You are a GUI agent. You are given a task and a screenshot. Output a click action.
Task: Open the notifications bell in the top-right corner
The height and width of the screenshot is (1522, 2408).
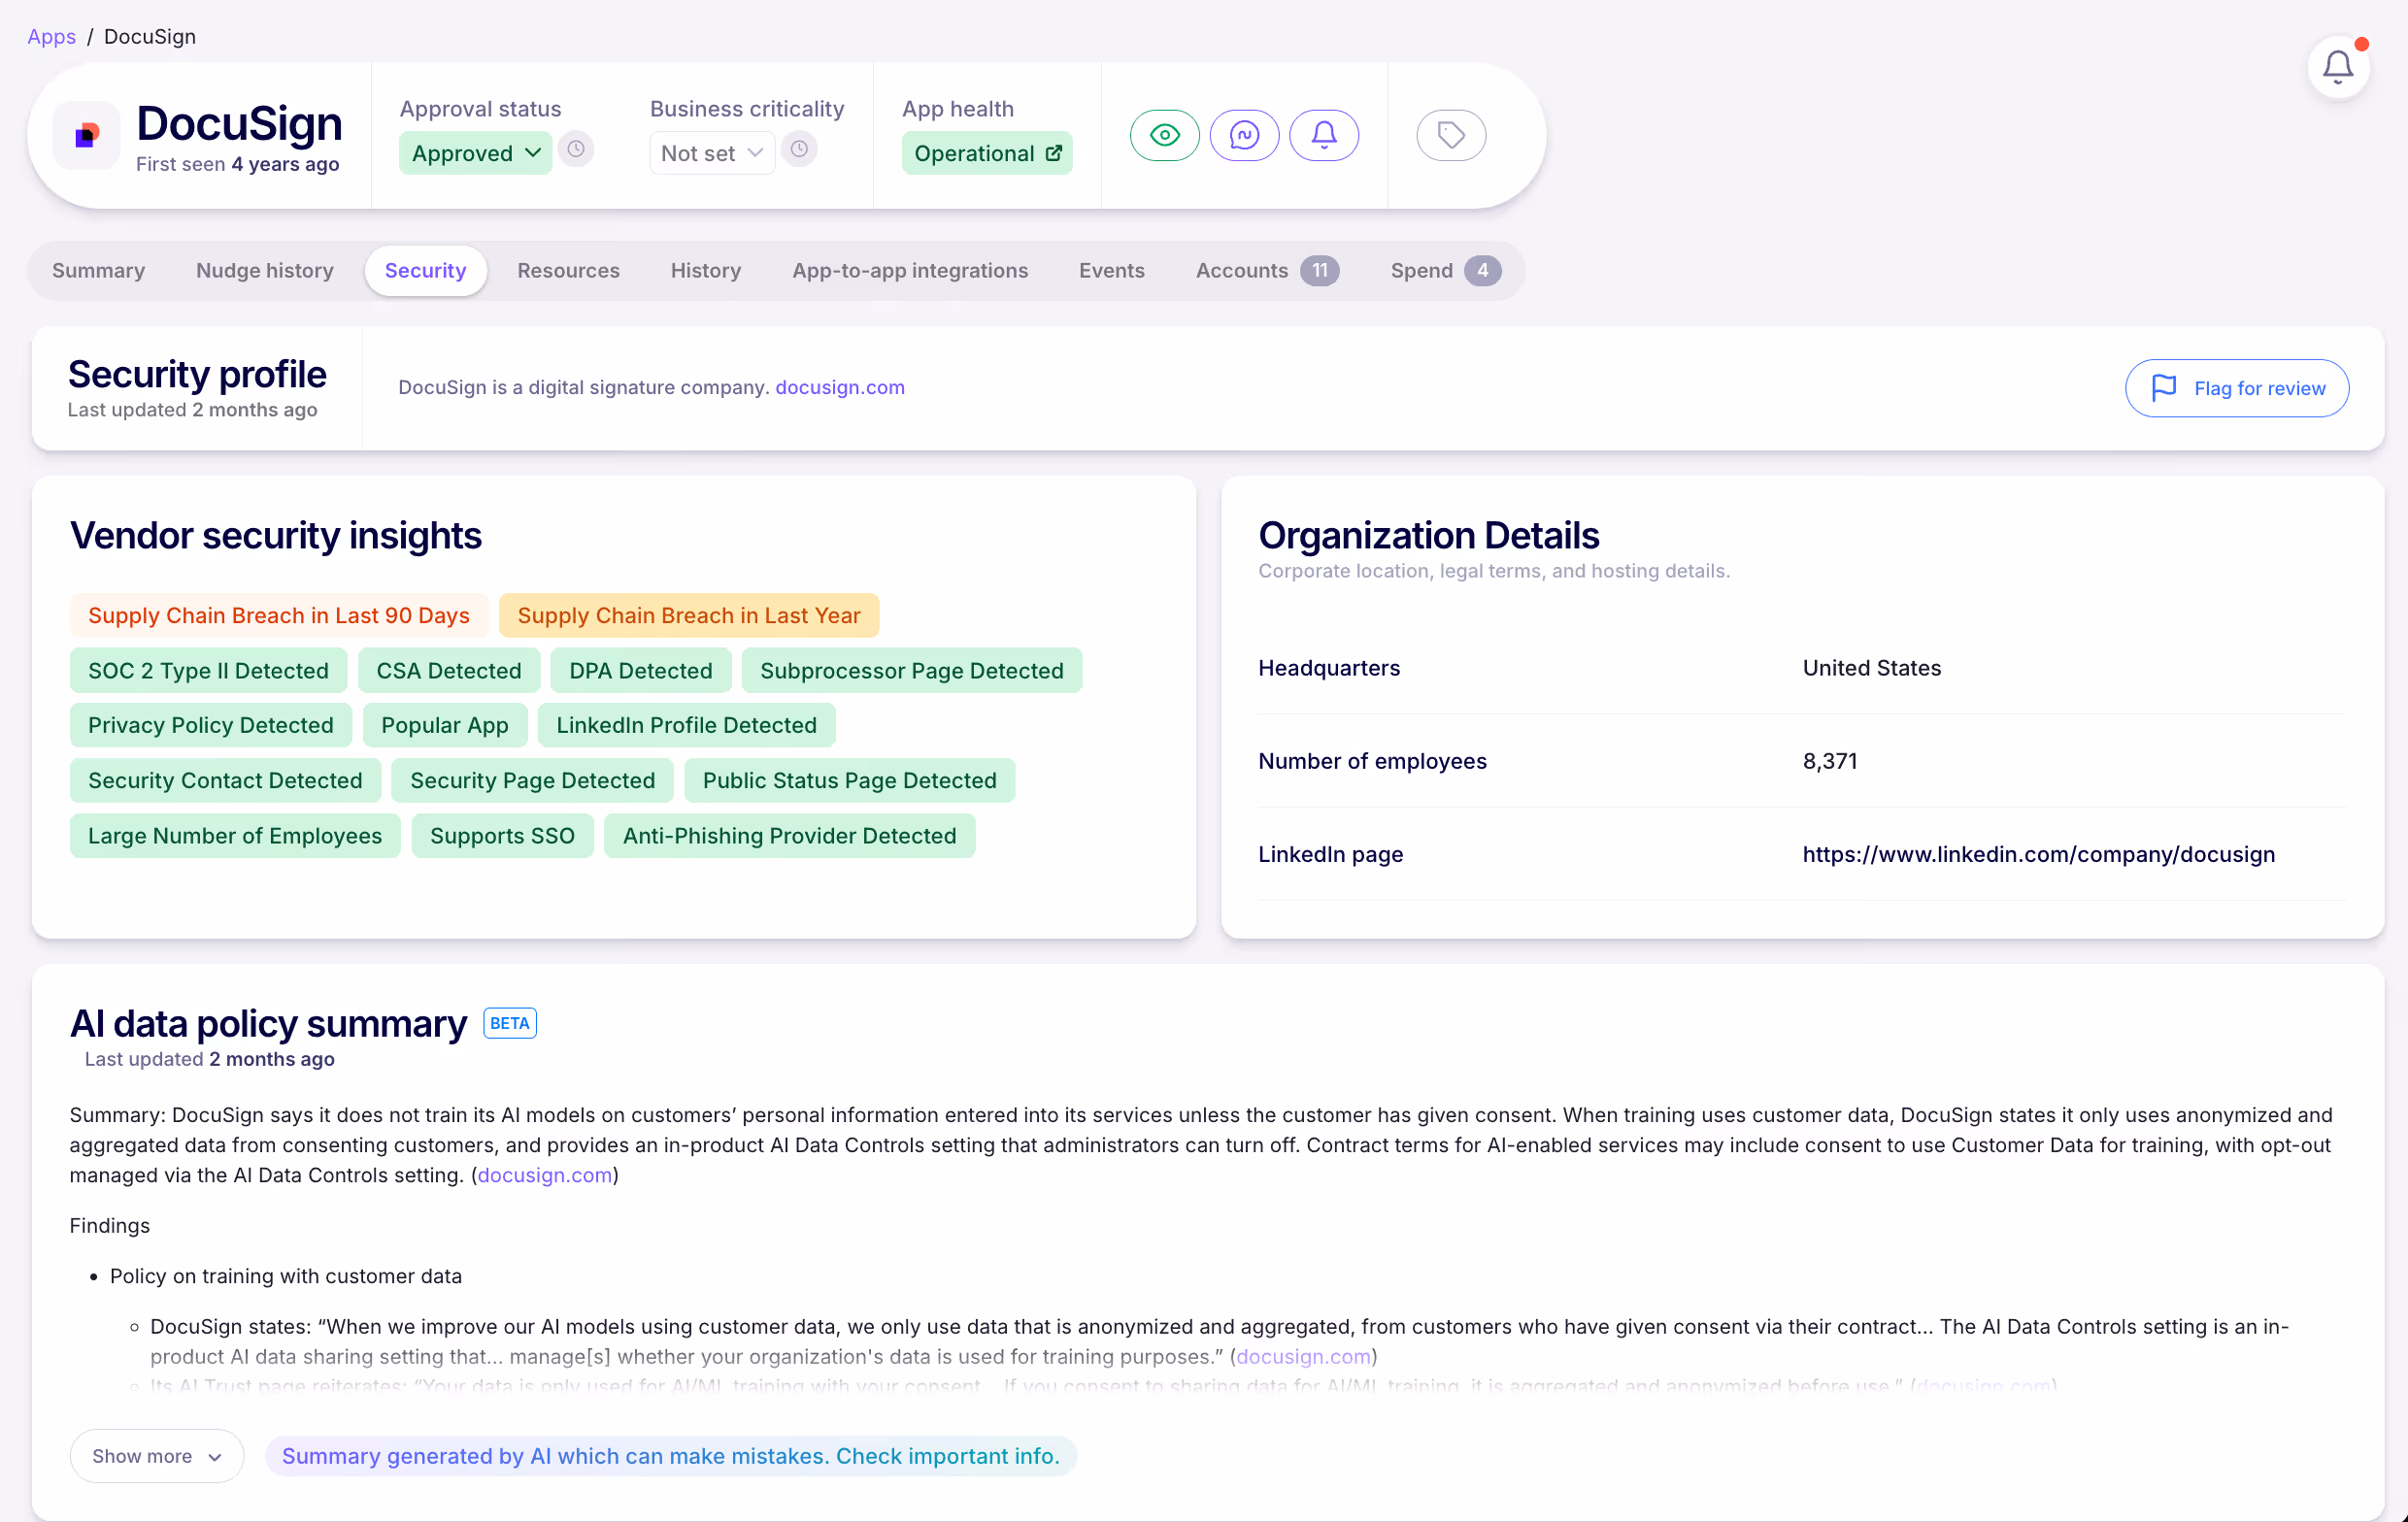[2338, 66]
